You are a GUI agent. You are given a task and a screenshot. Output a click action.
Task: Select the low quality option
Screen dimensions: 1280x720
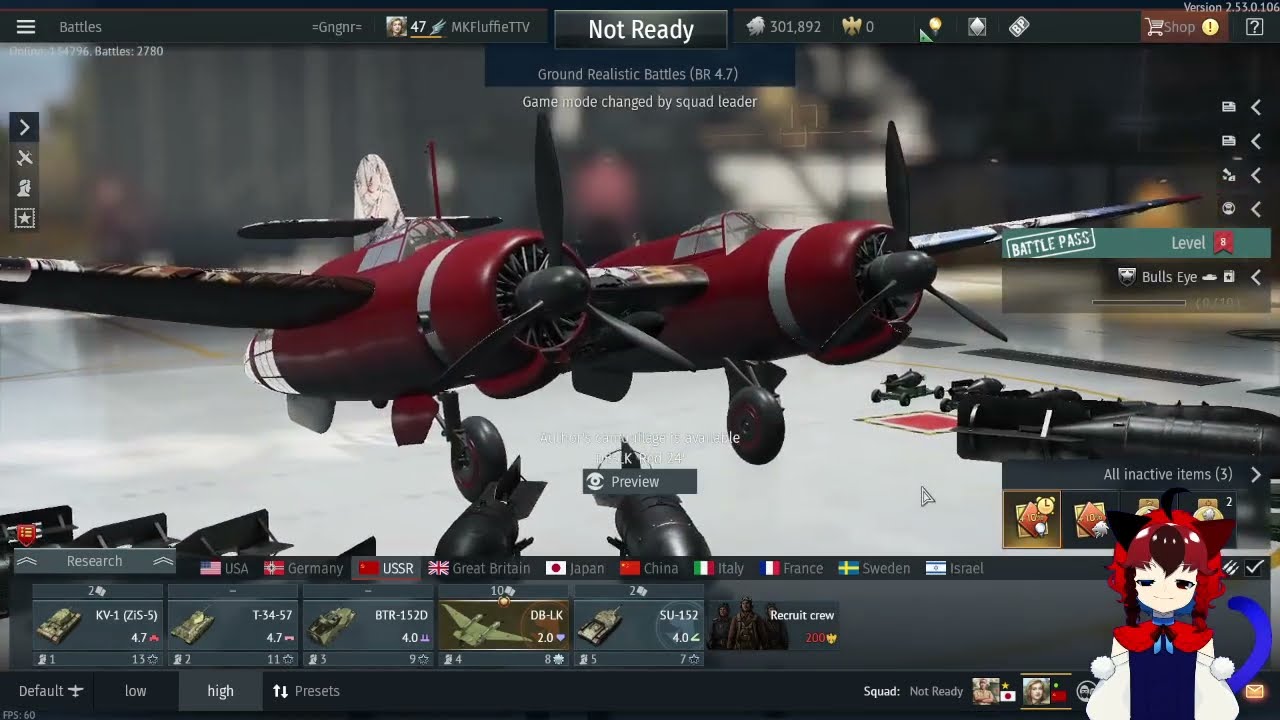[135, 691]
